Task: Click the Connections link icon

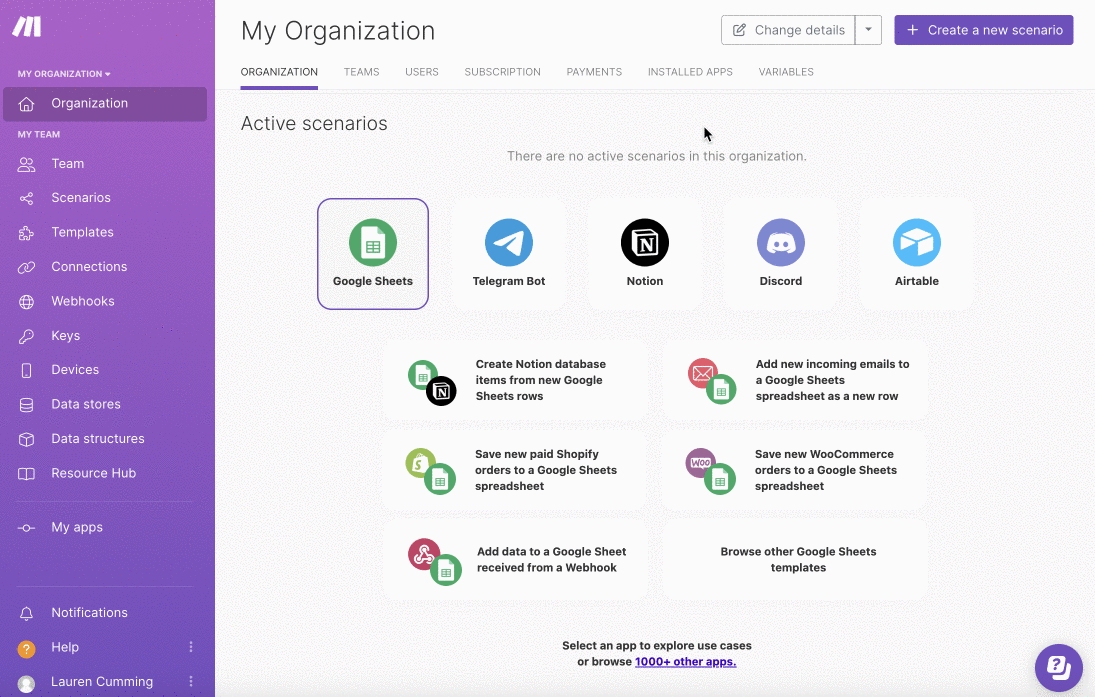Action: tap(27, 267)
